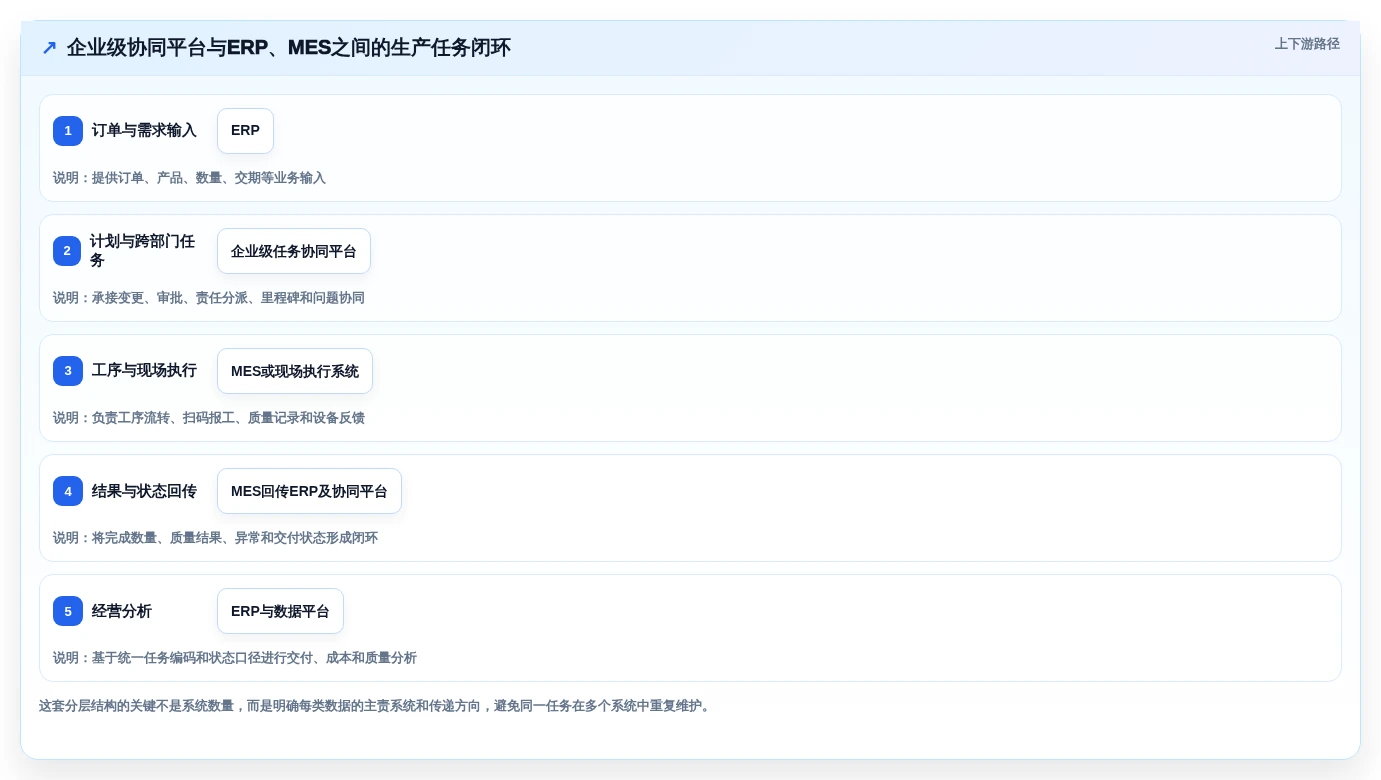Click the step number 1 badge

[x=68, y=131]
